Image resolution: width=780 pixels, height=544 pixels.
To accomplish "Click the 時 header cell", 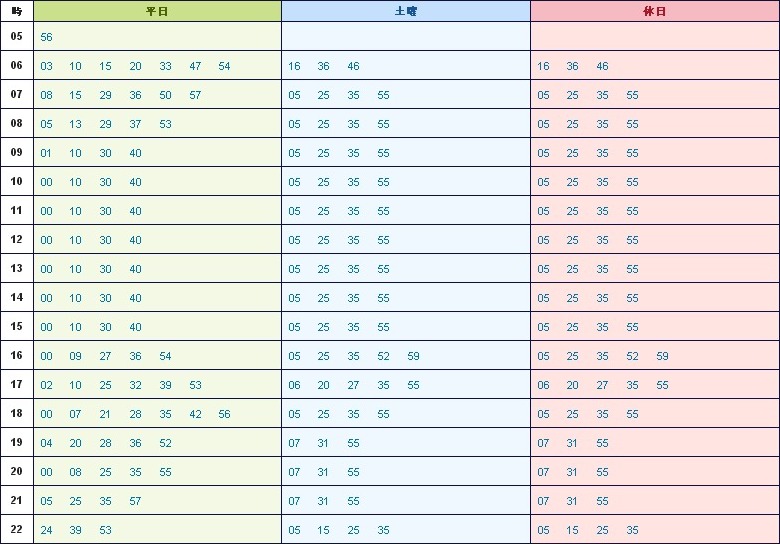I will (16, 11).
